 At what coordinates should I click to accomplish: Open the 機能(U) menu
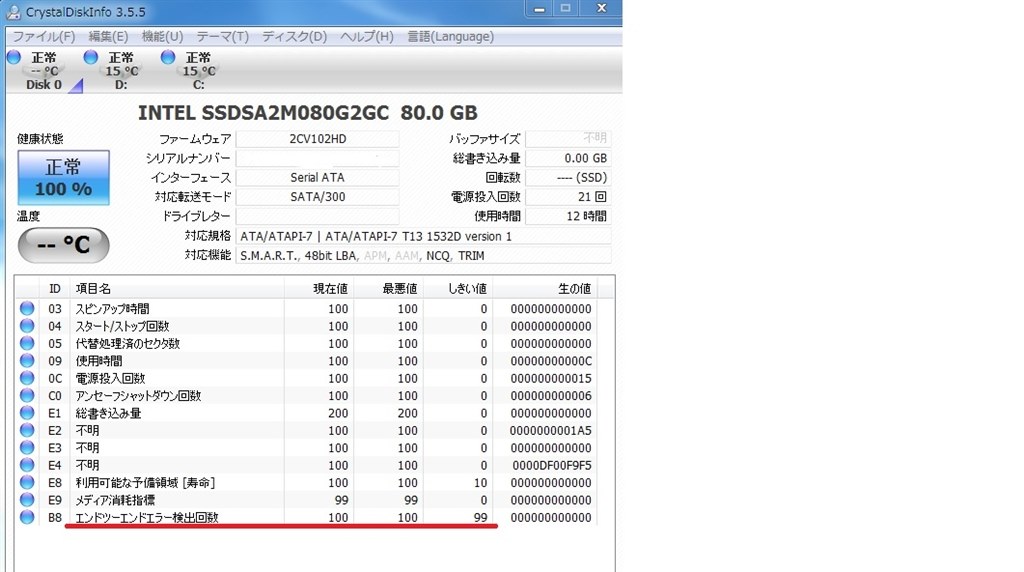coord(163,37)
